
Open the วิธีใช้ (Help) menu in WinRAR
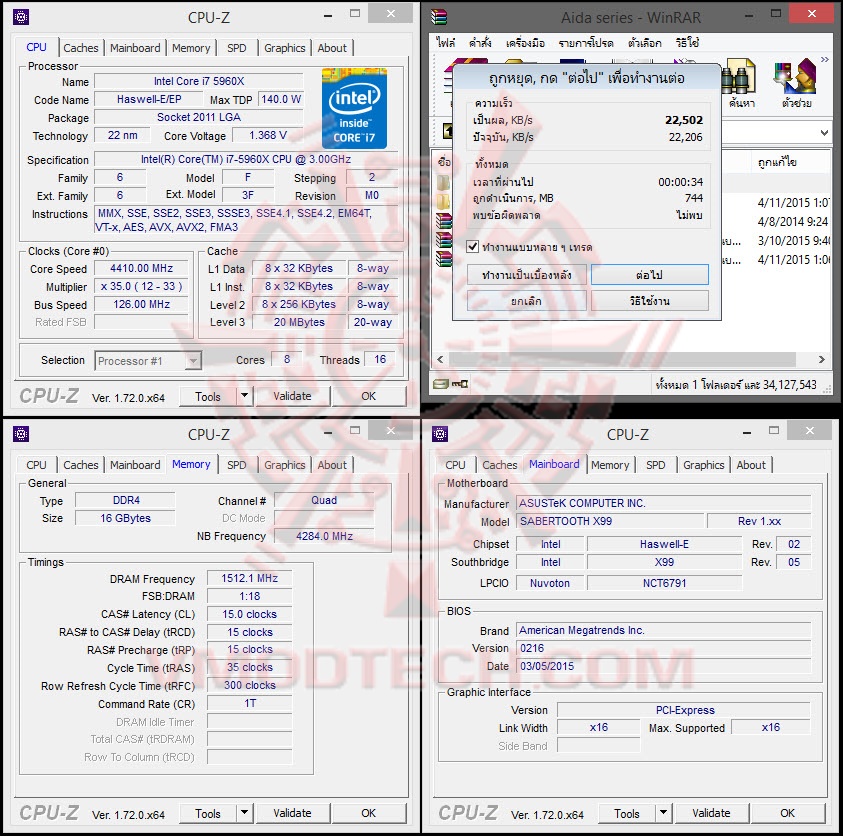click(x=687, y=42)
